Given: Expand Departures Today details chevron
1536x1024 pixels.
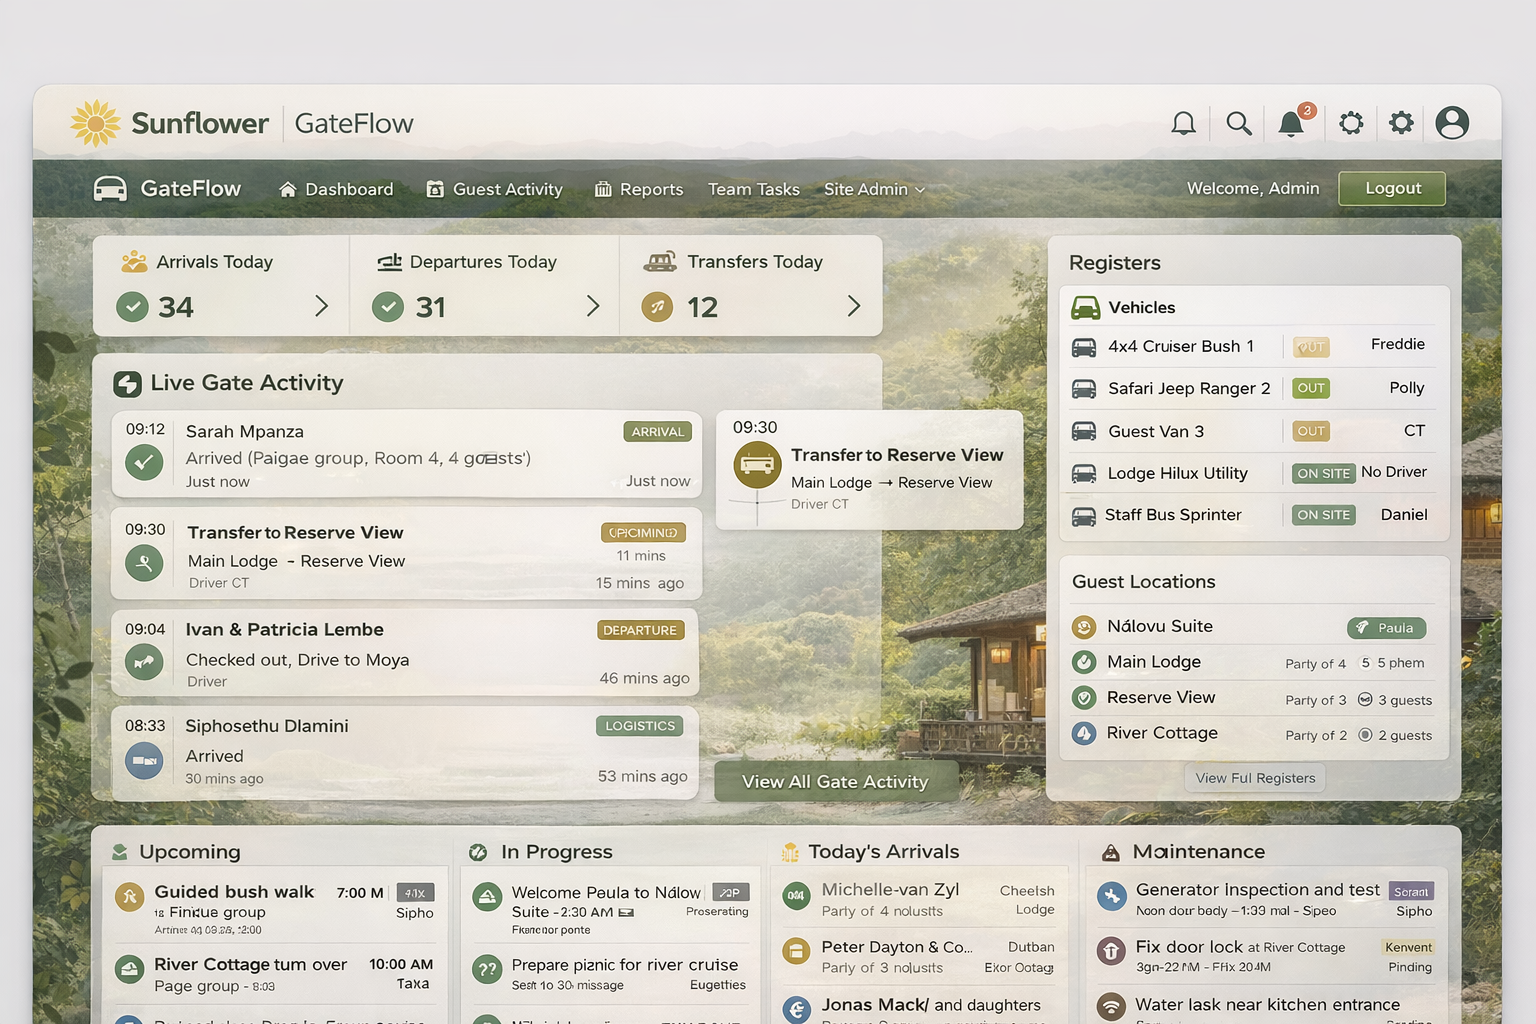Looking at the screenshot, I should click(593, 307).
